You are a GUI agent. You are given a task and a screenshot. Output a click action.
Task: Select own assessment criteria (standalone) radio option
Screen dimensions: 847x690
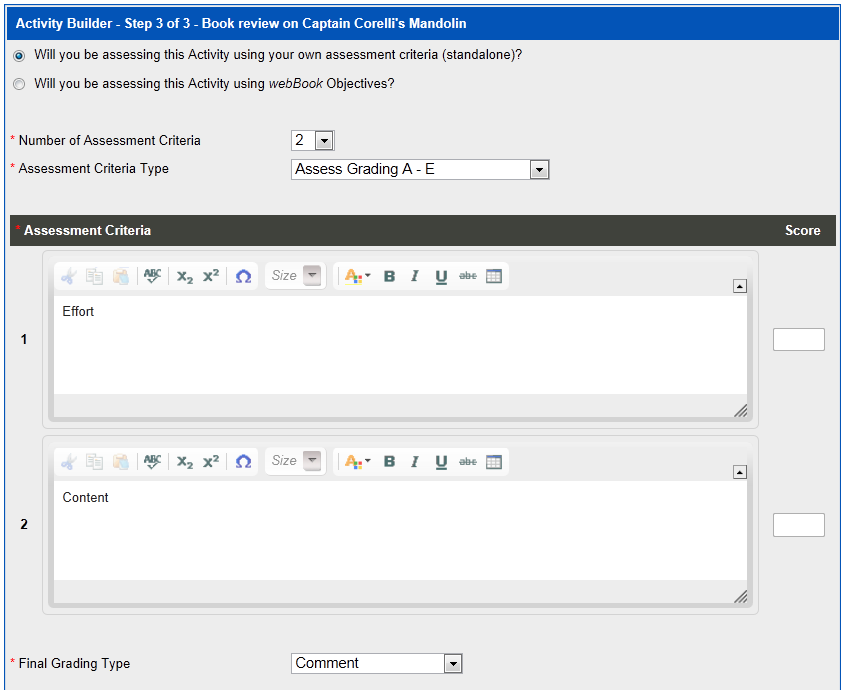coord(19,55)
